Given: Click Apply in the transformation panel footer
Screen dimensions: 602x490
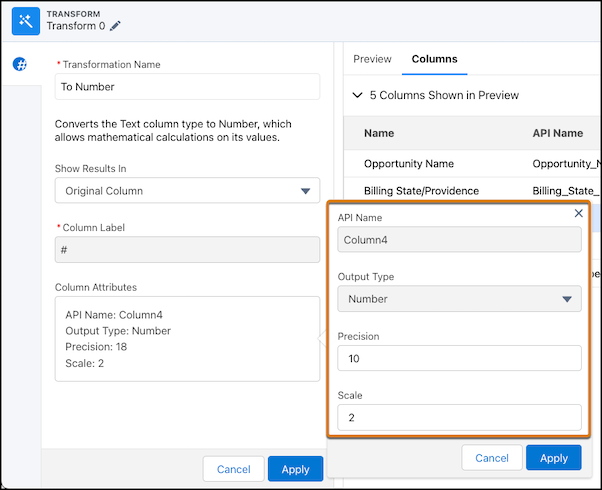Looking at the screenshot, I should pyautogui.click(x=295, y=469).
